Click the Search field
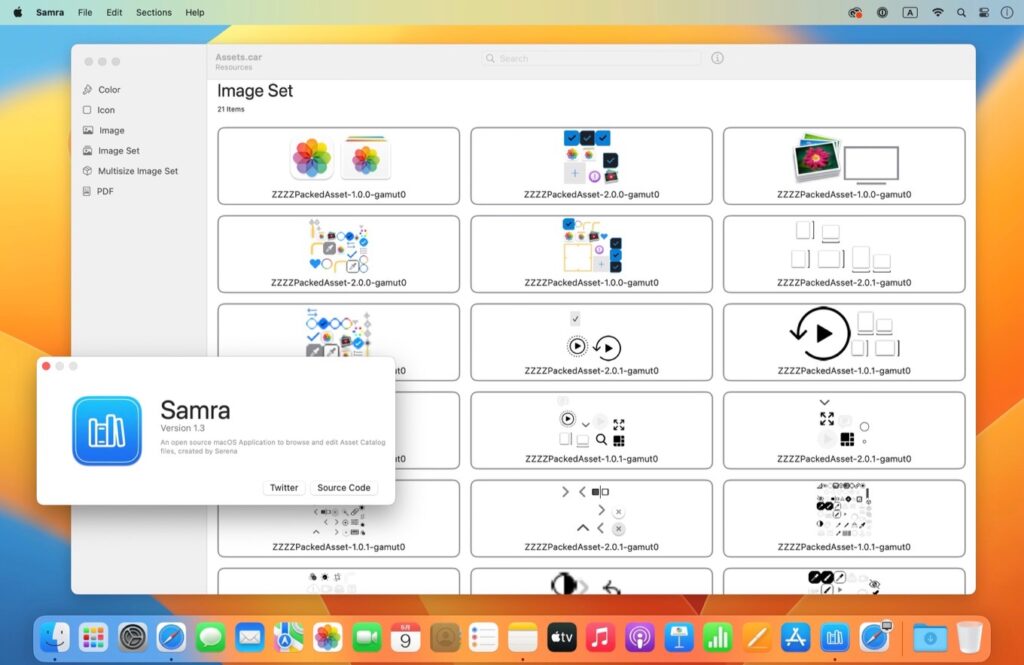 pyautogui.click(x=590, y=58)
